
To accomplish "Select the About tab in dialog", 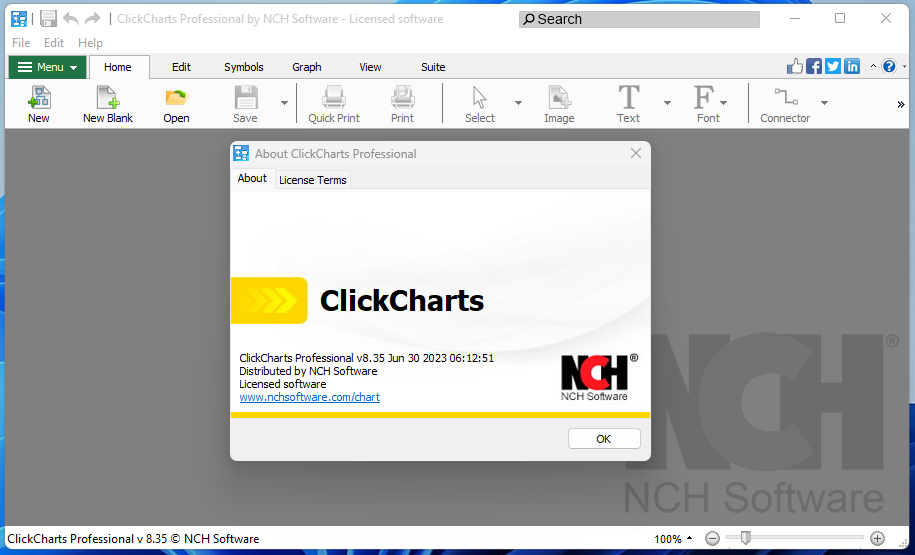I will coord(252,179).
